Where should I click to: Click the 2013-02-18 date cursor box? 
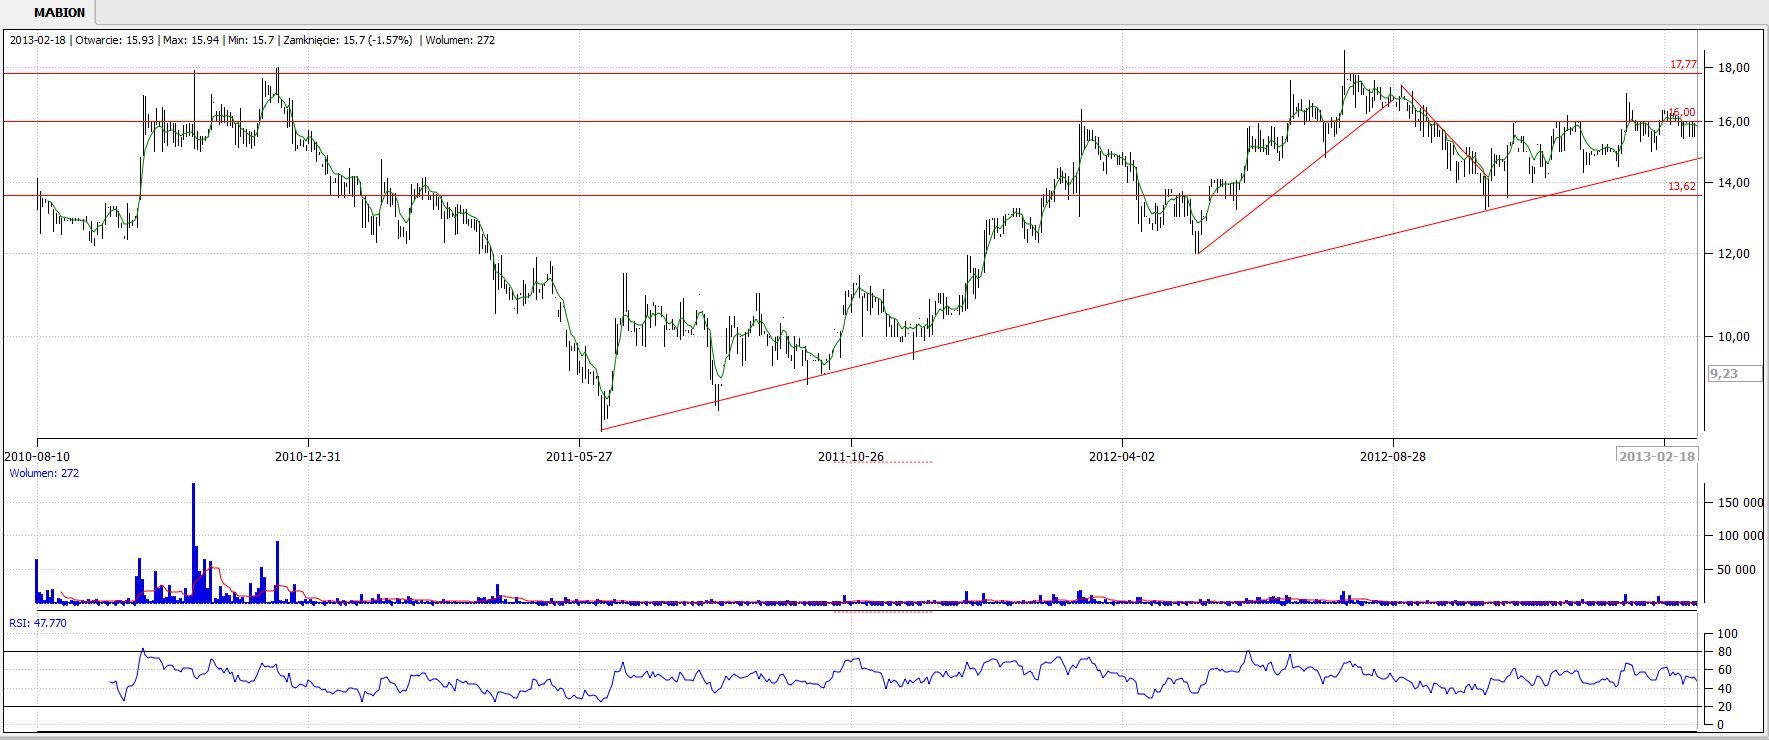coord(1657,456)
